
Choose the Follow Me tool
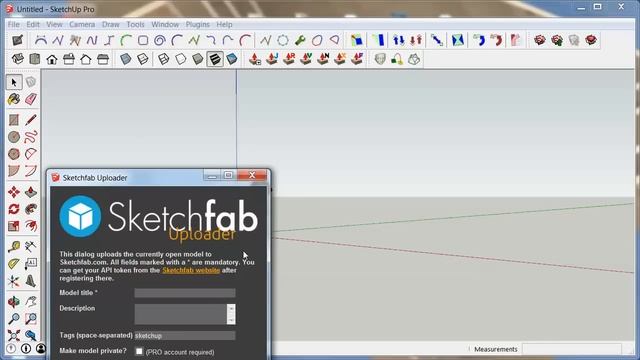(31, 209)
